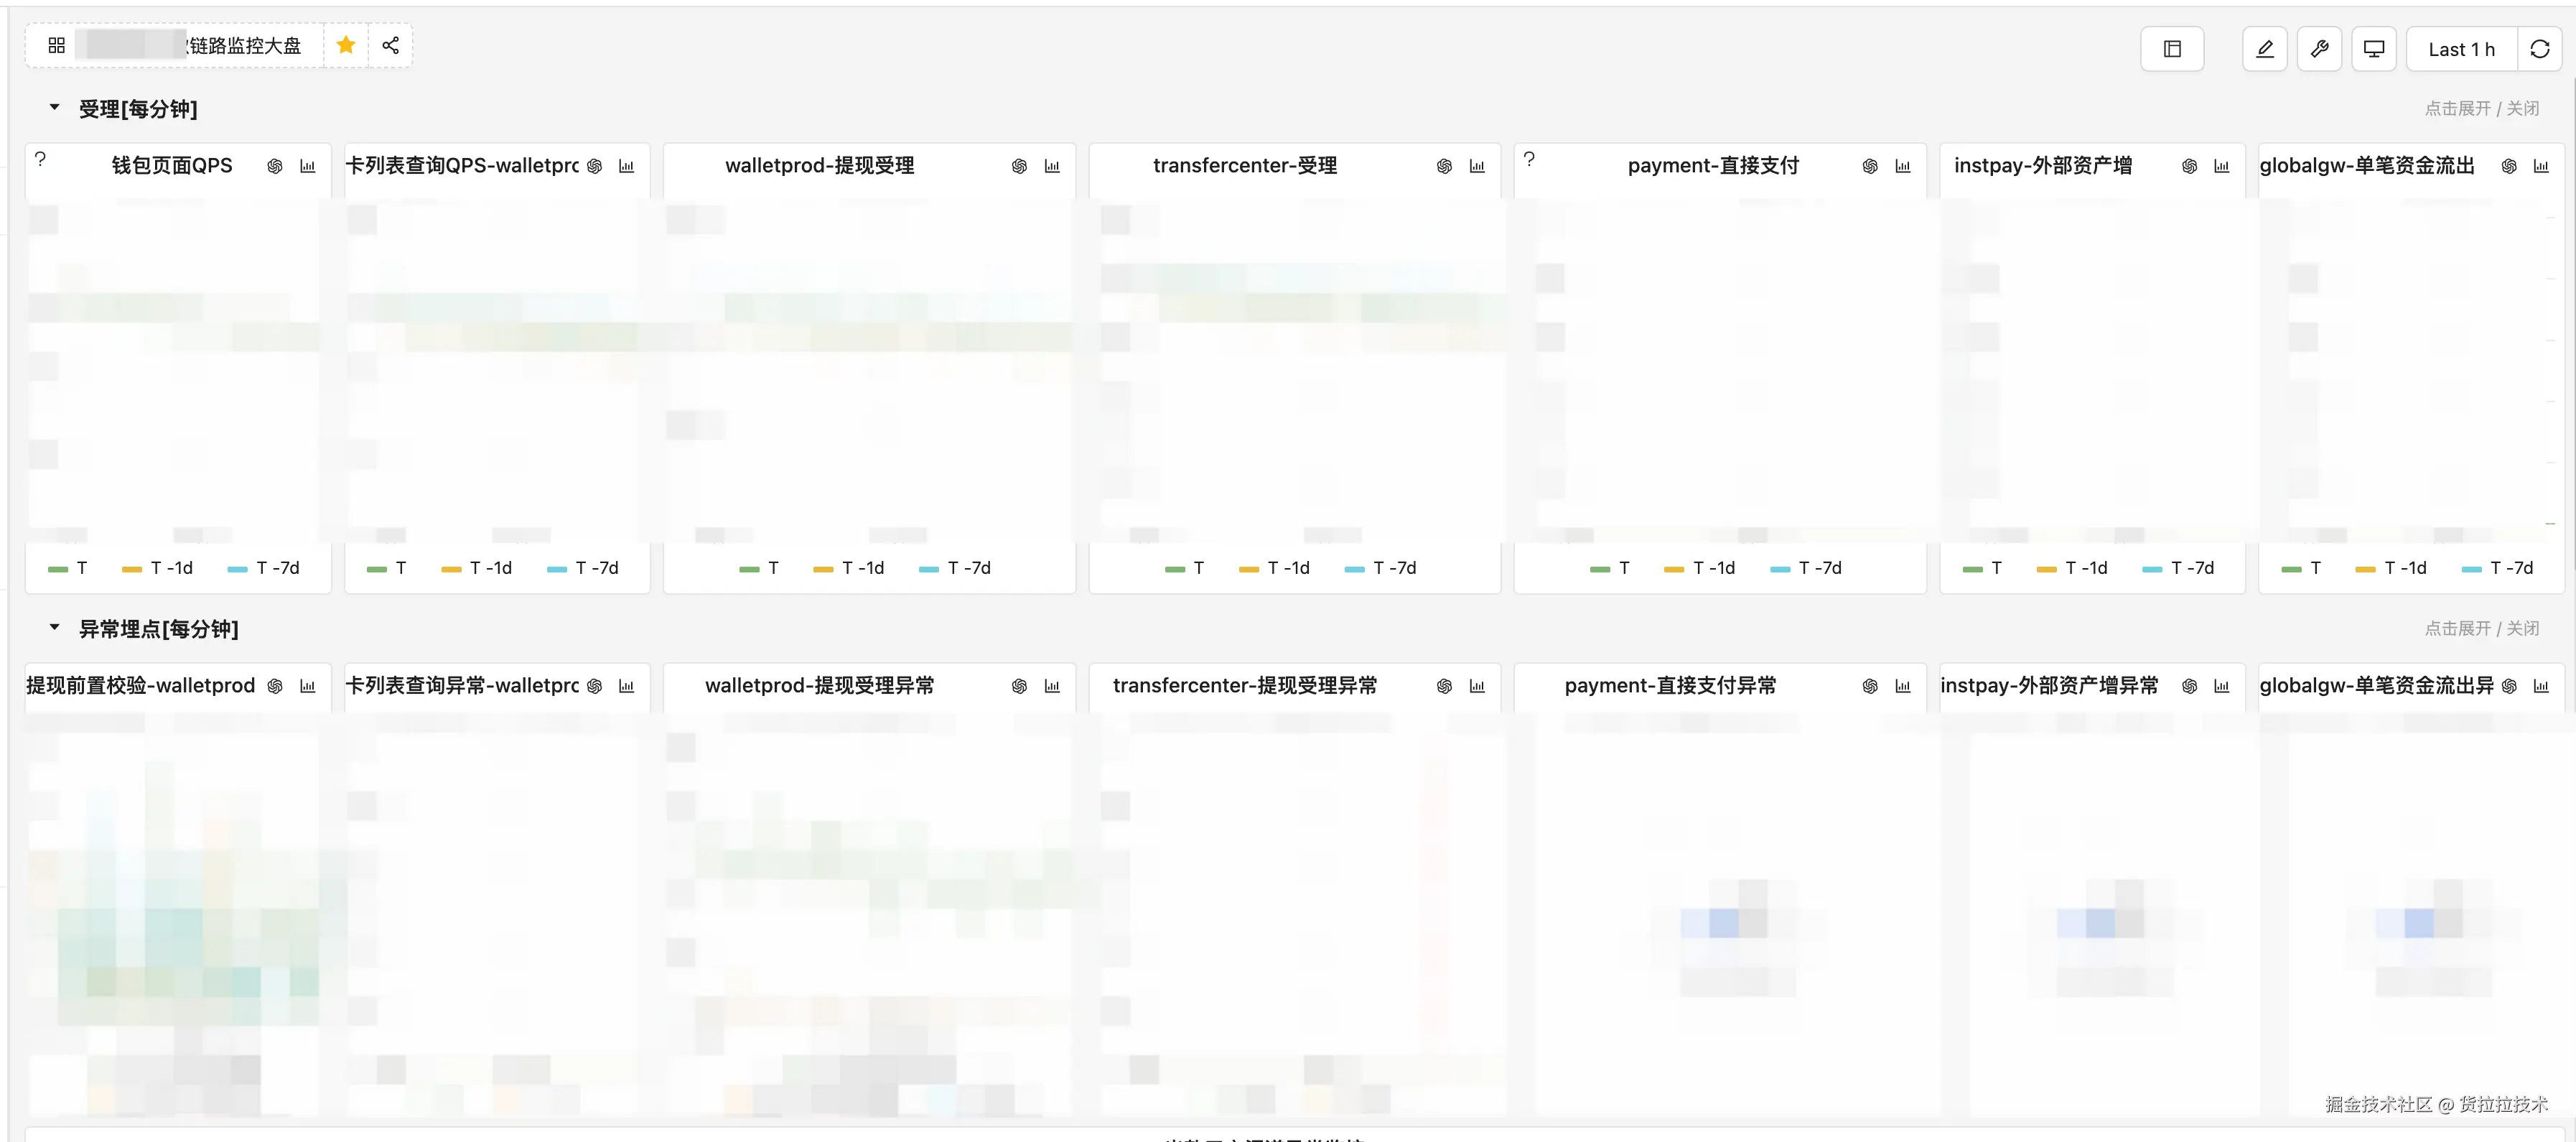This screenshot has width=2576, height=1142.
Task: Enter fullscreen with the monitor icon
Action: 2374,49
